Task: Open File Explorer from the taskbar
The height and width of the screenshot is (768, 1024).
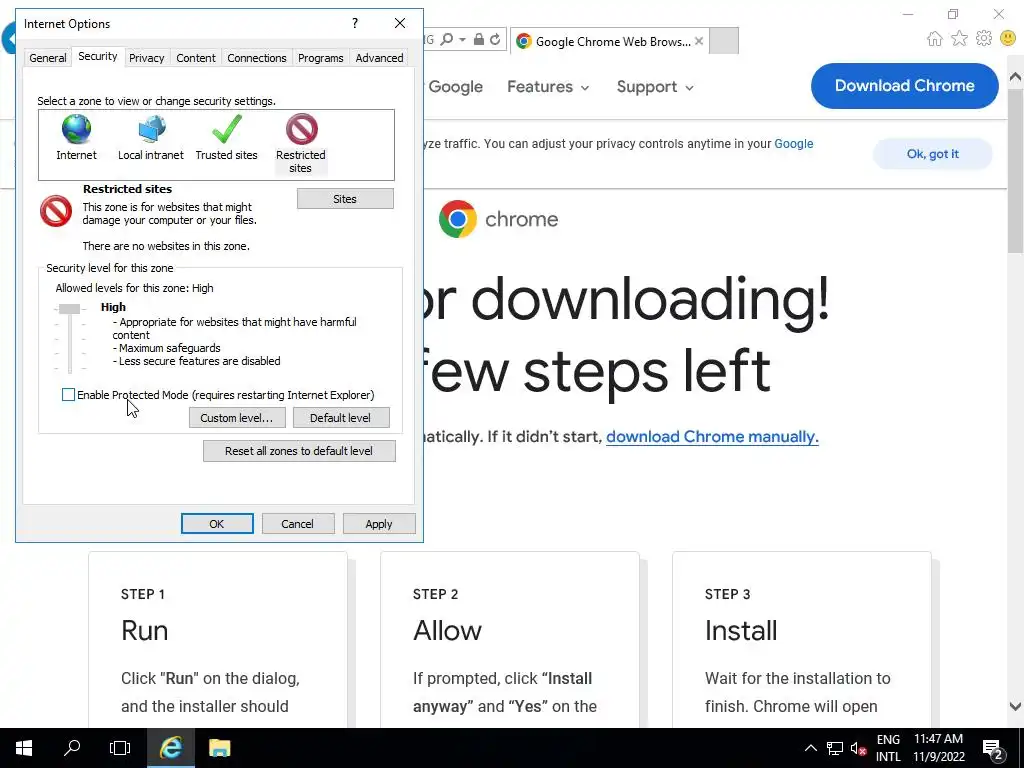Action: [x=219, y=748]
